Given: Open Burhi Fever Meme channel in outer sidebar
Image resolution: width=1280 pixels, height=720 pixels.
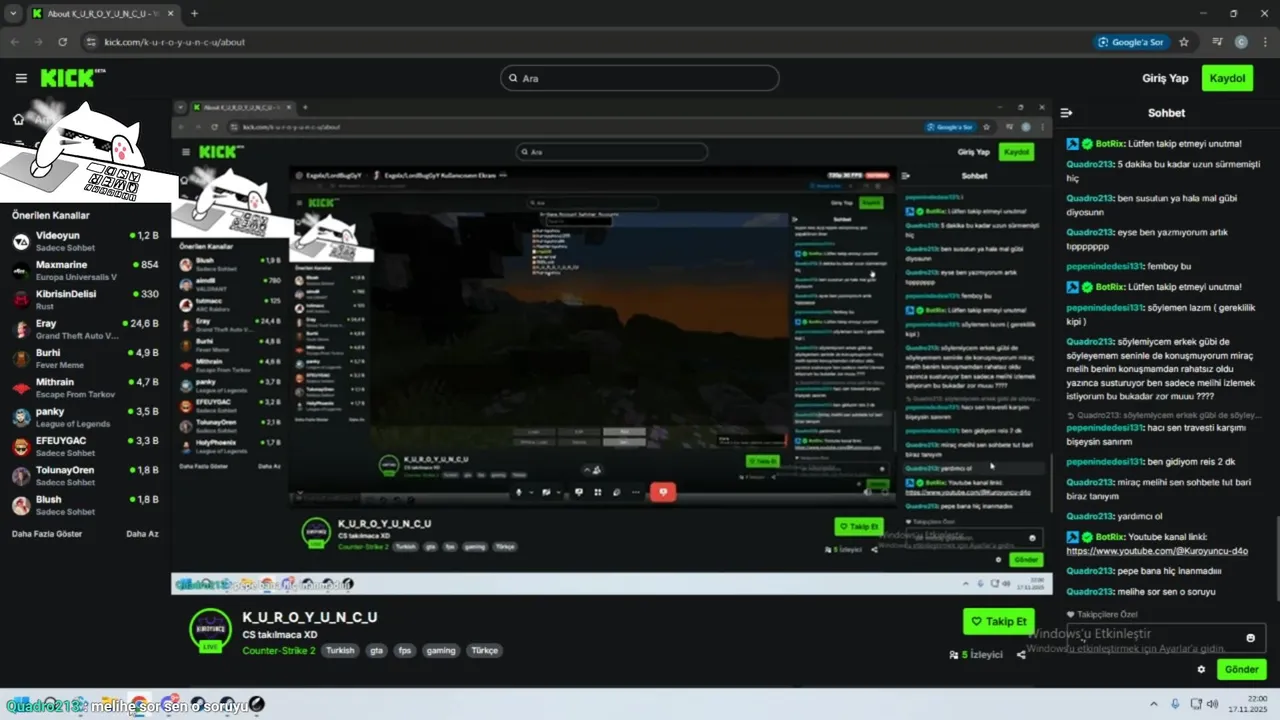Looking at the screenshot, I should [85, 358].
